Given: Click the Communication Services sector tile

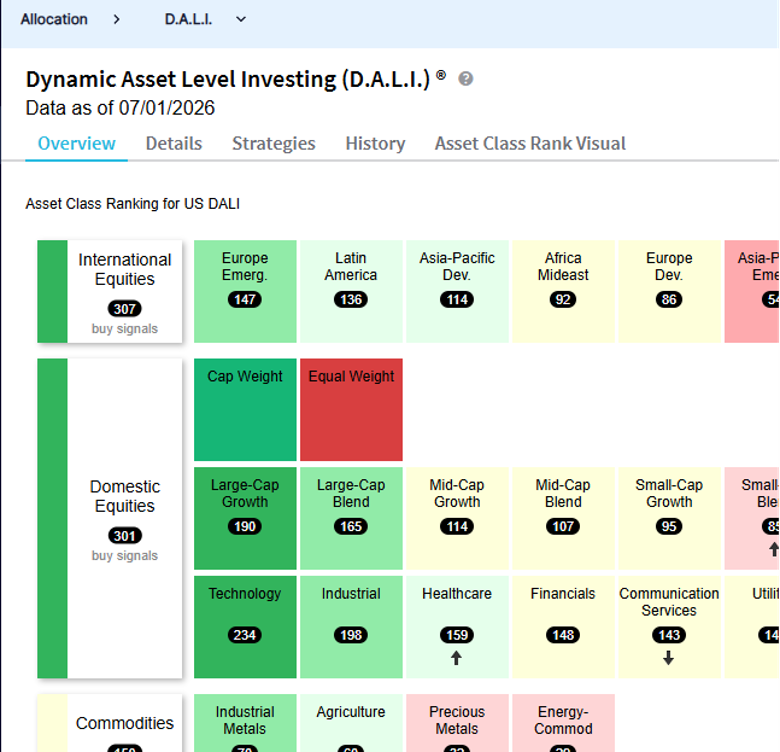Looking at the screenshot, I should pos(669,627).
